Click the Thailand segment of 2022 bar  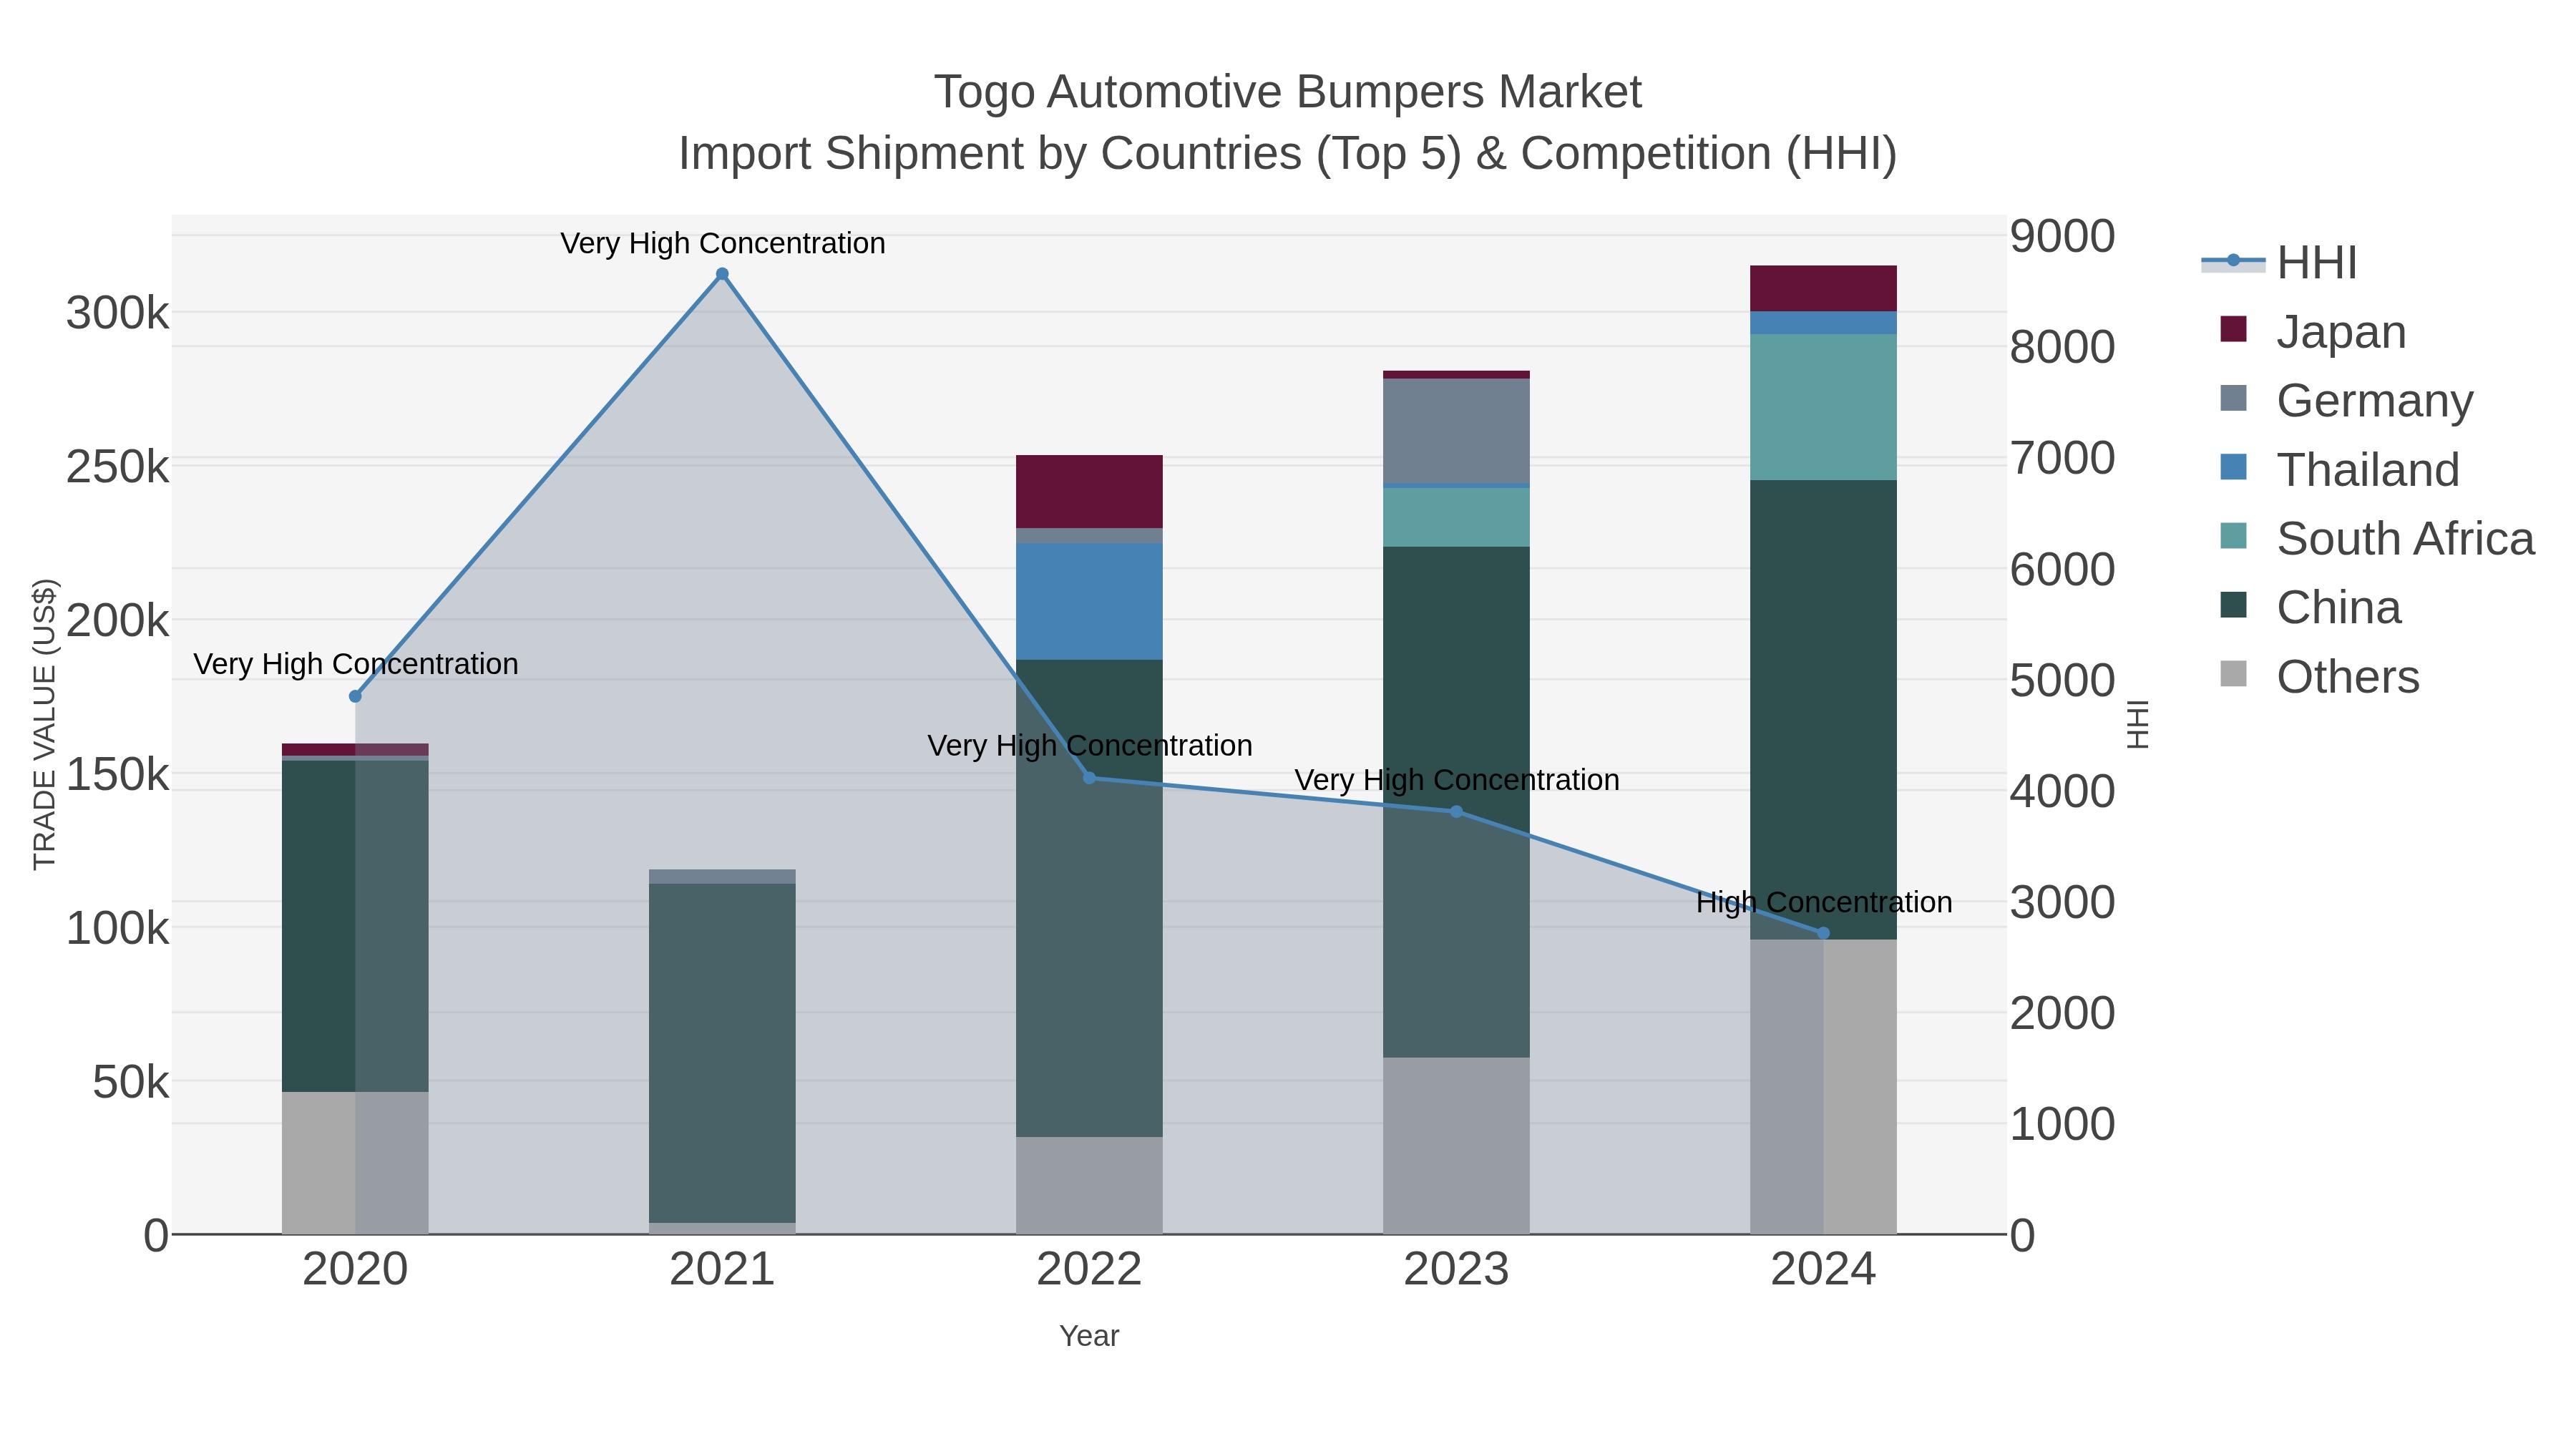(x=1089, y=602)
